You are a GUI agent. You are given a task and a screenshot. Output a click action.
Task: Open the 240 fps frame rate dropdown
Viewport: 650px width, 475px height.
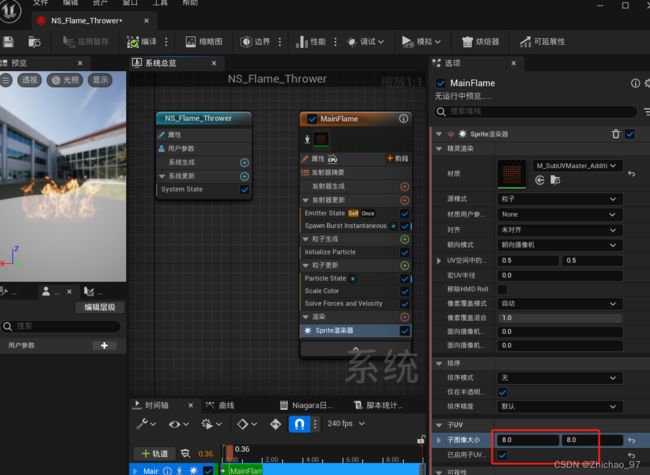pyautogui.click(x=346, y=424)
